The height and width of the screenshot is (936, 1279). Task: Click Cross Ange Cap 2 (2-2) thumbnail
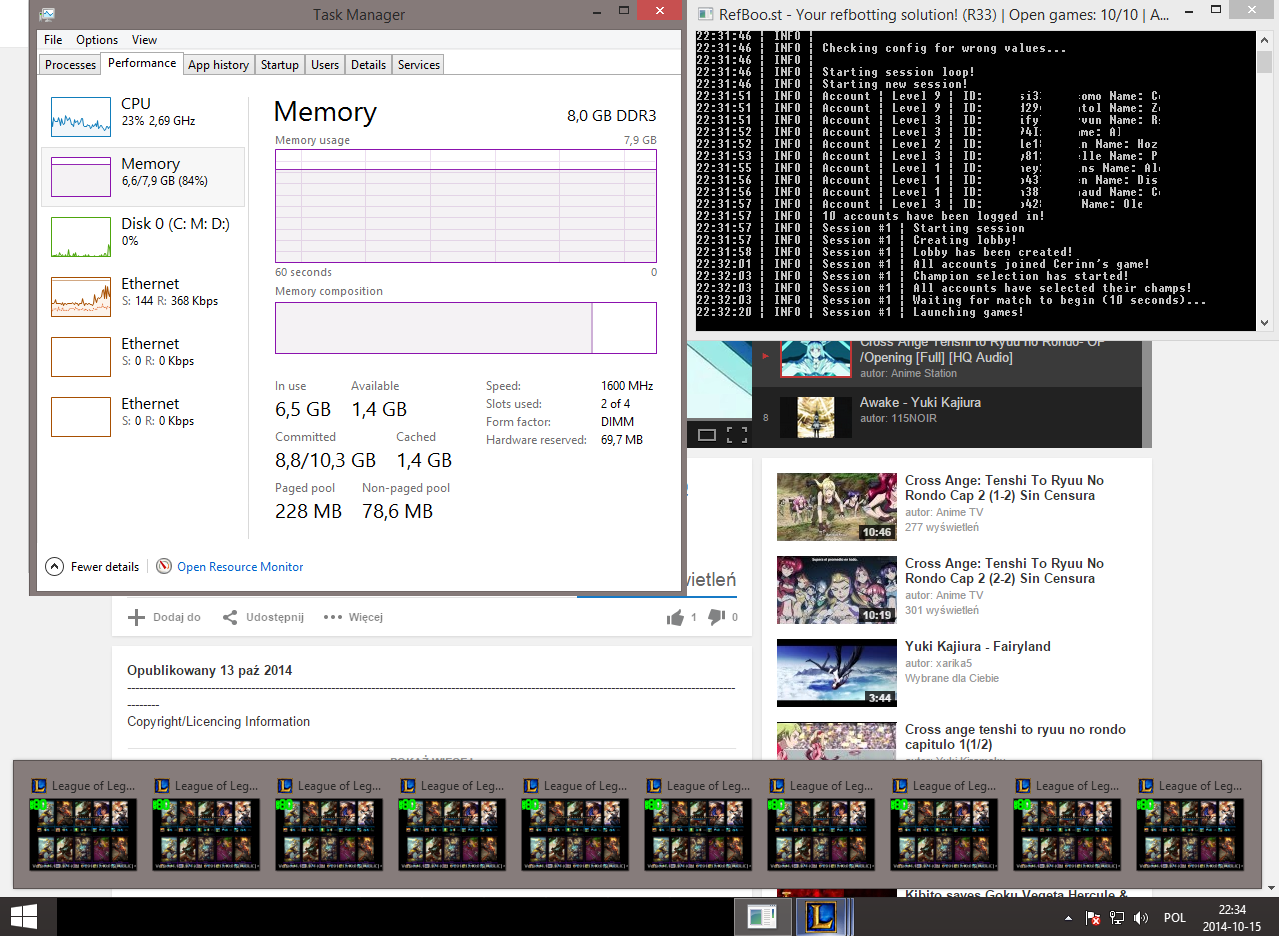(836, 590)
